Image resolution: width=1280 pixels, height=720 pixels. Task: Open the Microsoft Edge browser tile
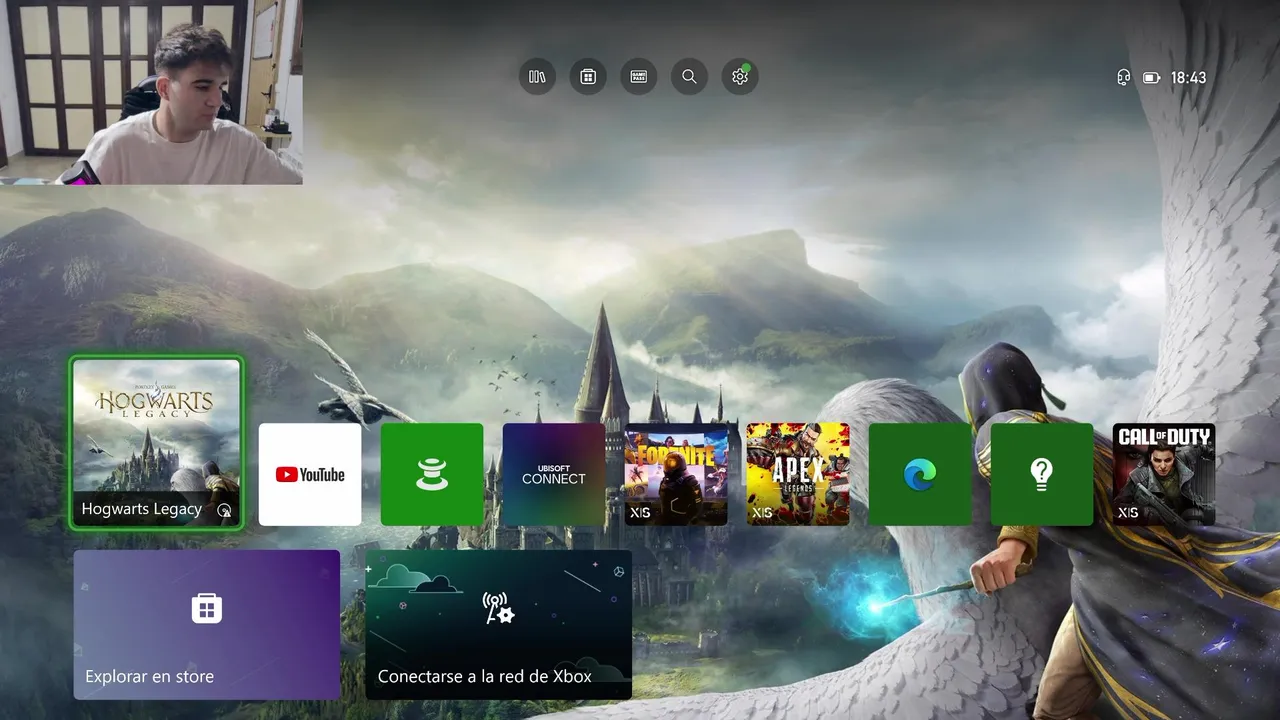point(920,474)
